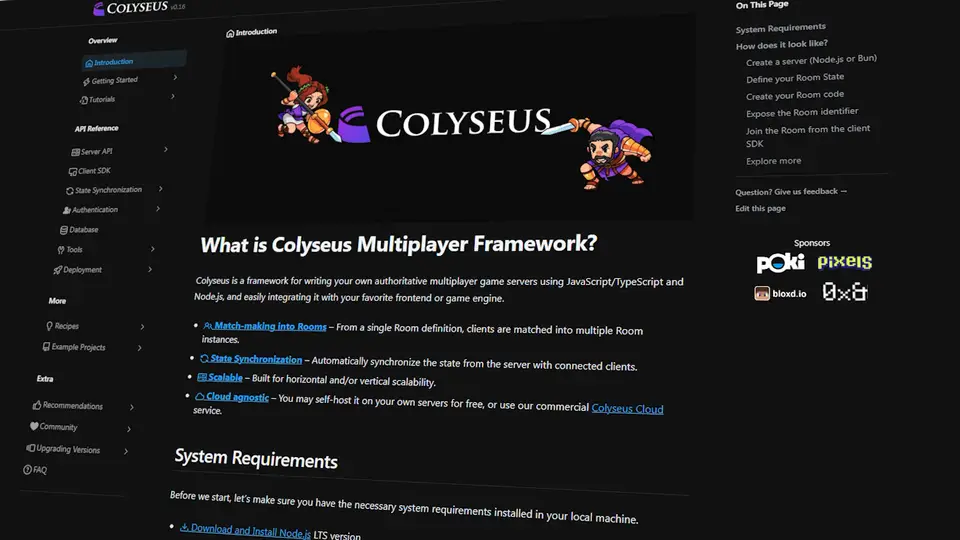
Task: Click the Deployment rocket icon
Action: 58,270
